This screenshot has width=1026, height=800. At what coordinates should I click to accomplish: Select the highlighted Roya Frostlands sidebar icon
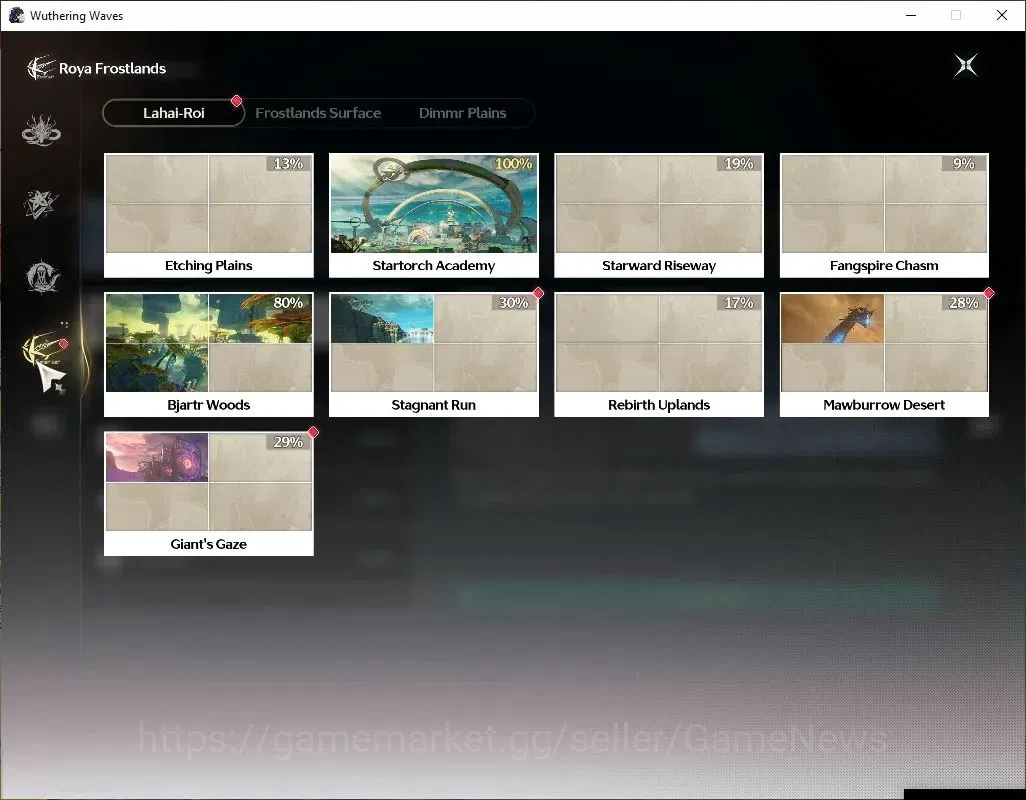coord(43,349)
